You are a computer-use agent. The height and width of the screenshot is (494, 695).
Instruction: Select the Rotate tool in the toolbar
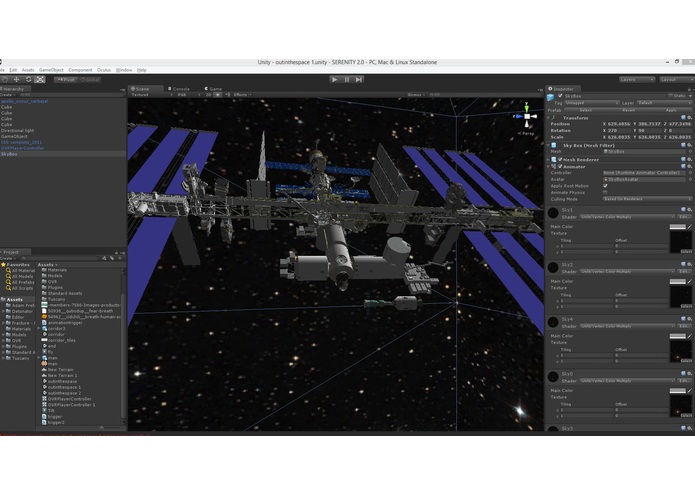point(28,80)
